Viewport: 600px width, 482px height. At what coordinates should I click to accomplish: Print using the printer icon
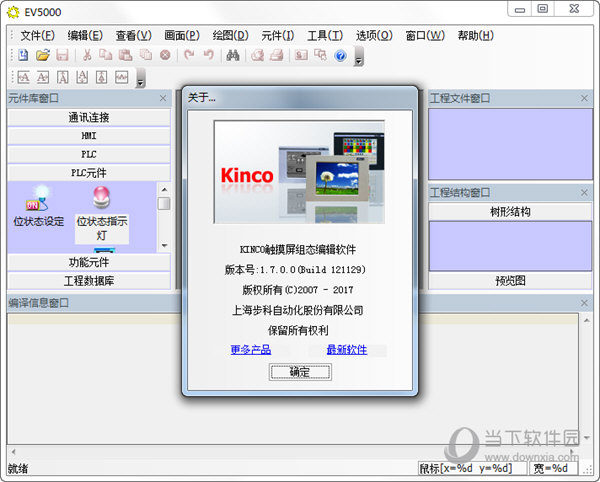277,55
